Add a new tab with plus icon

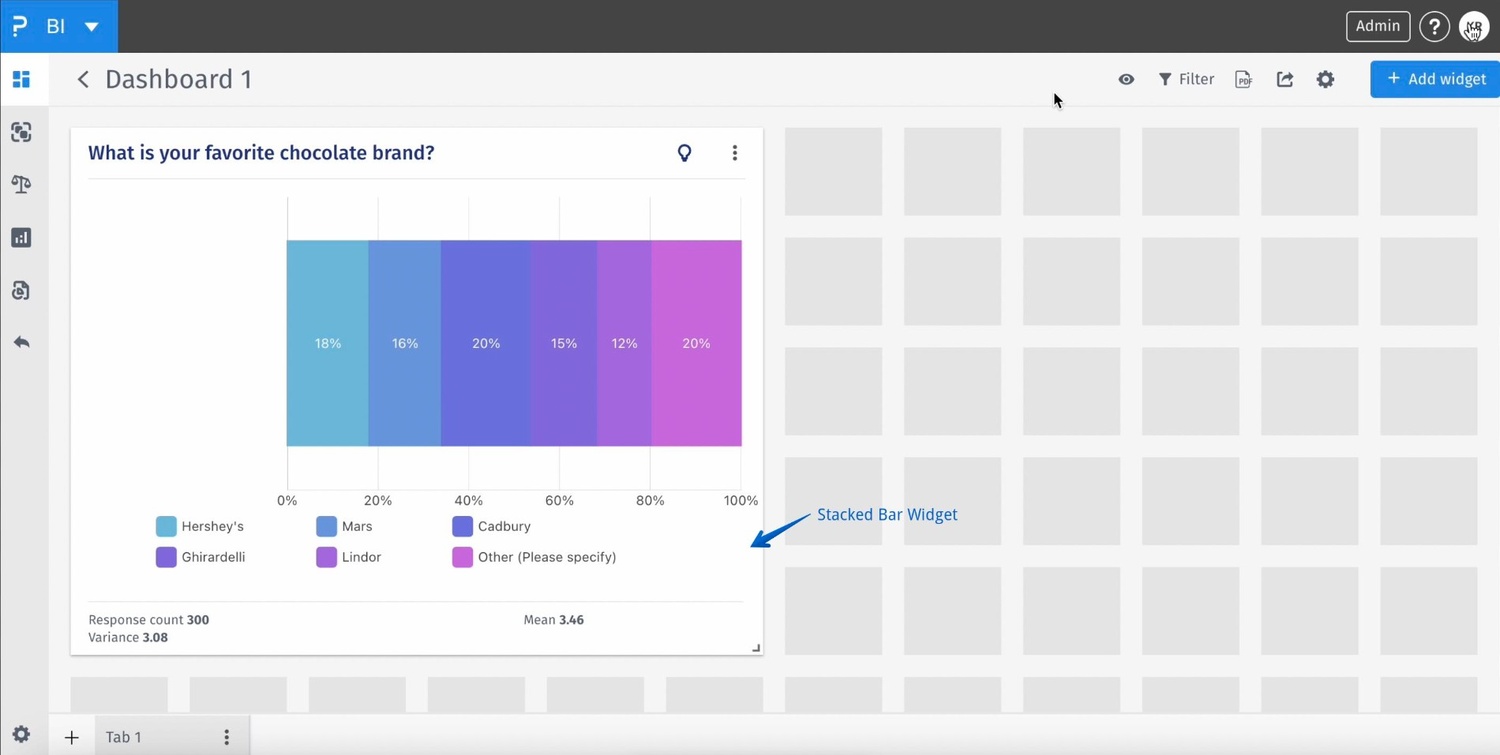71,738
